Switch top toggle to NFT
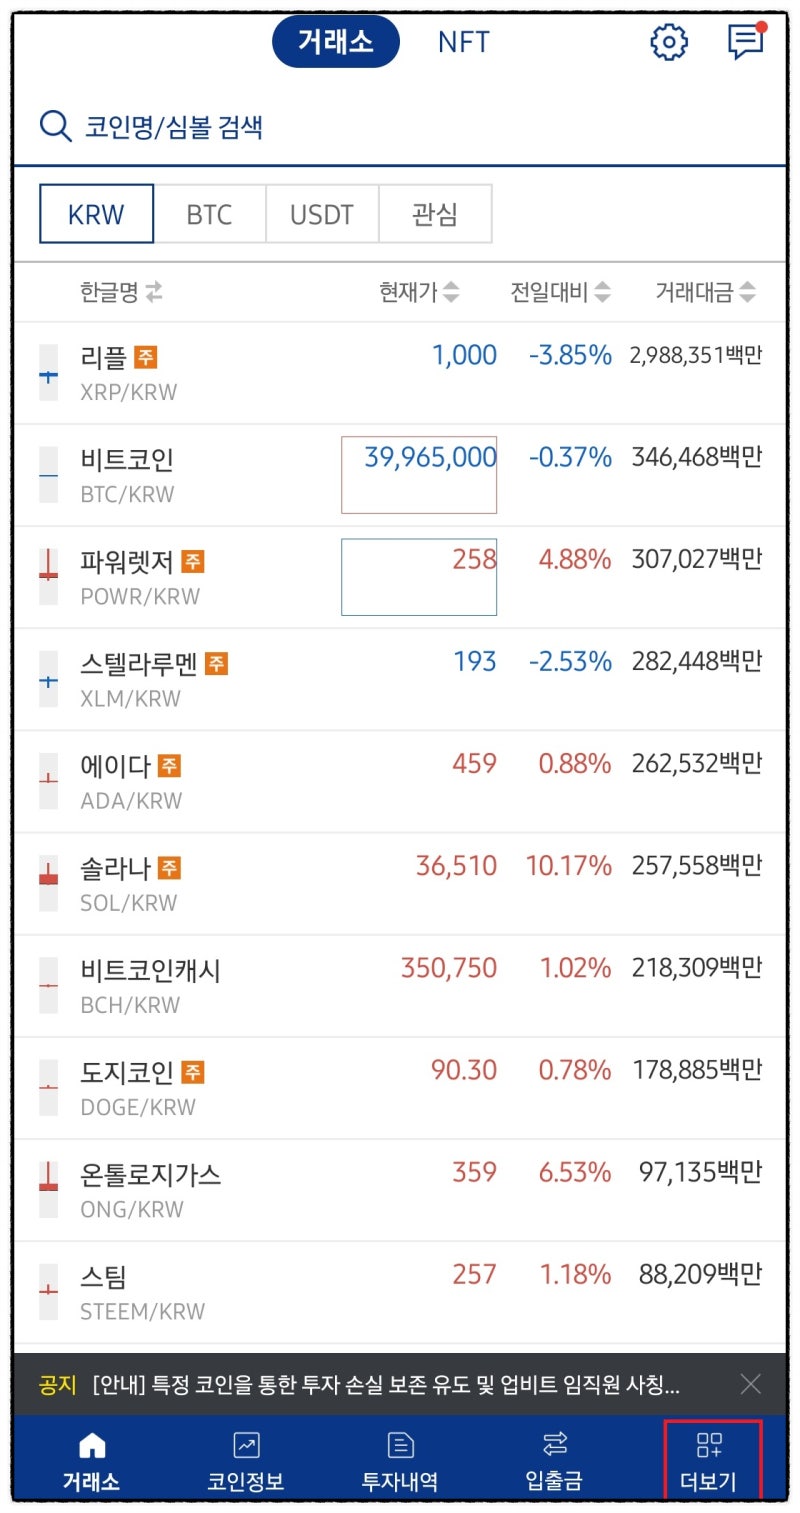Screen dimensions: 800x1513 (464, 42)
